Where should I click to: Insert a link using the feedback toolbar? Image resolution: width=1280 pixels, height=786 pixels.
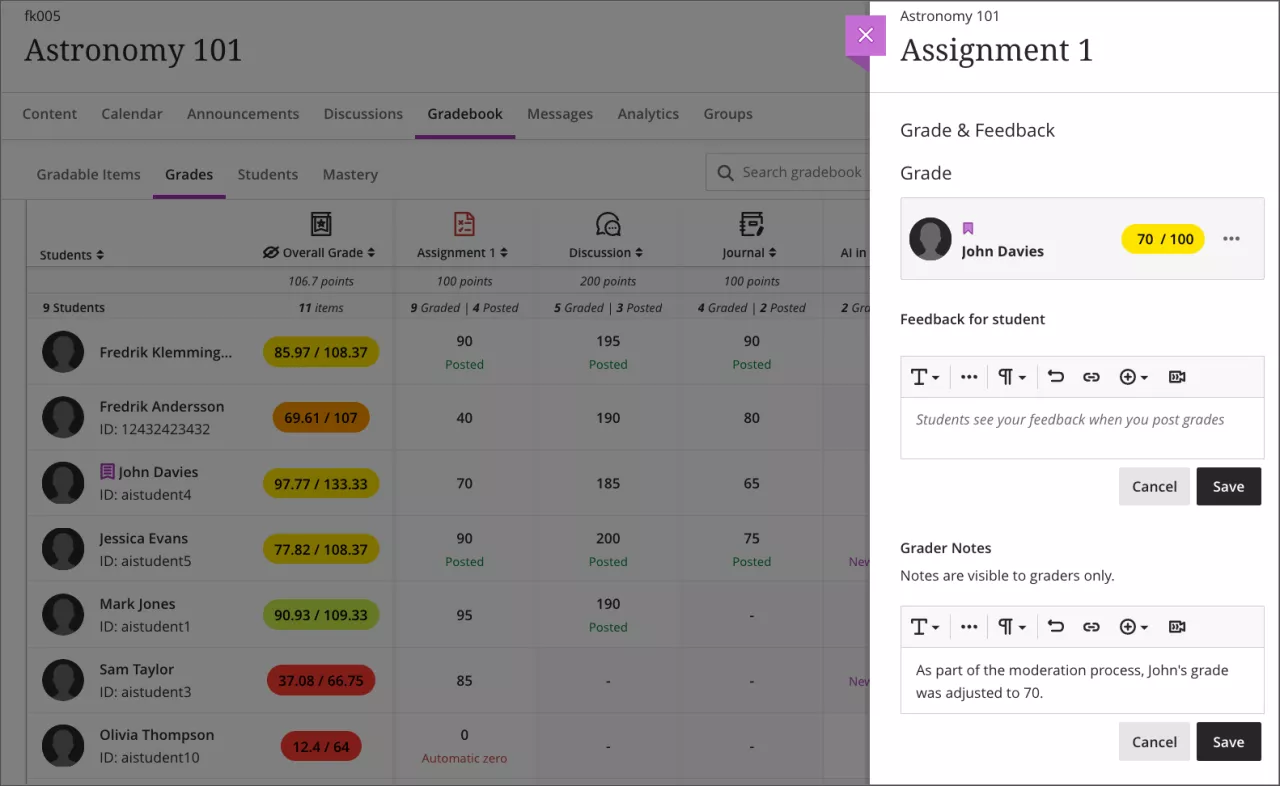(1091, 377)
